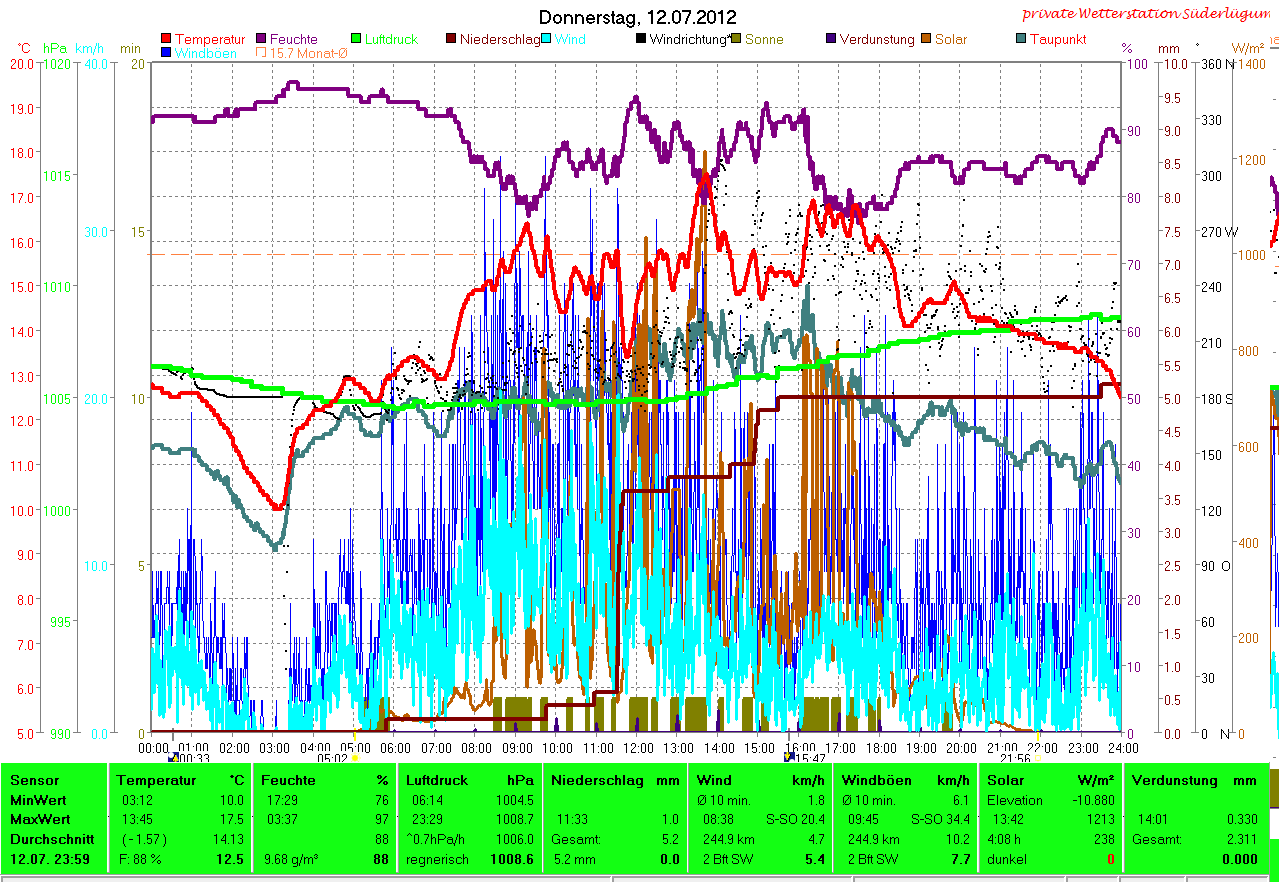Click the moon icon at 15:47
This screenshot has height=882, width=1280.
[788, 758]
